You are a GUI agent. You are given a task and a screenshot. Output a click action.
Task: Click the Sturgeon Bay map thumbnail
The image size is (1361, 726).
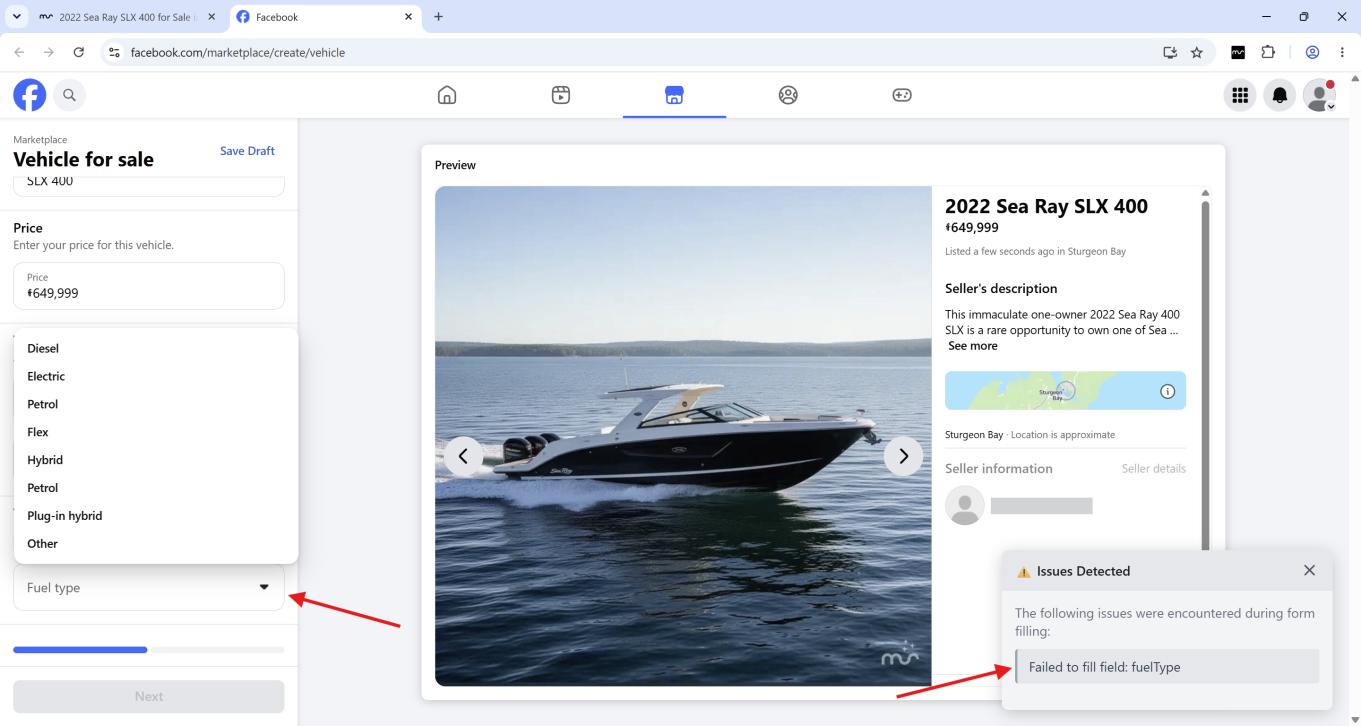click(1066, 391)
